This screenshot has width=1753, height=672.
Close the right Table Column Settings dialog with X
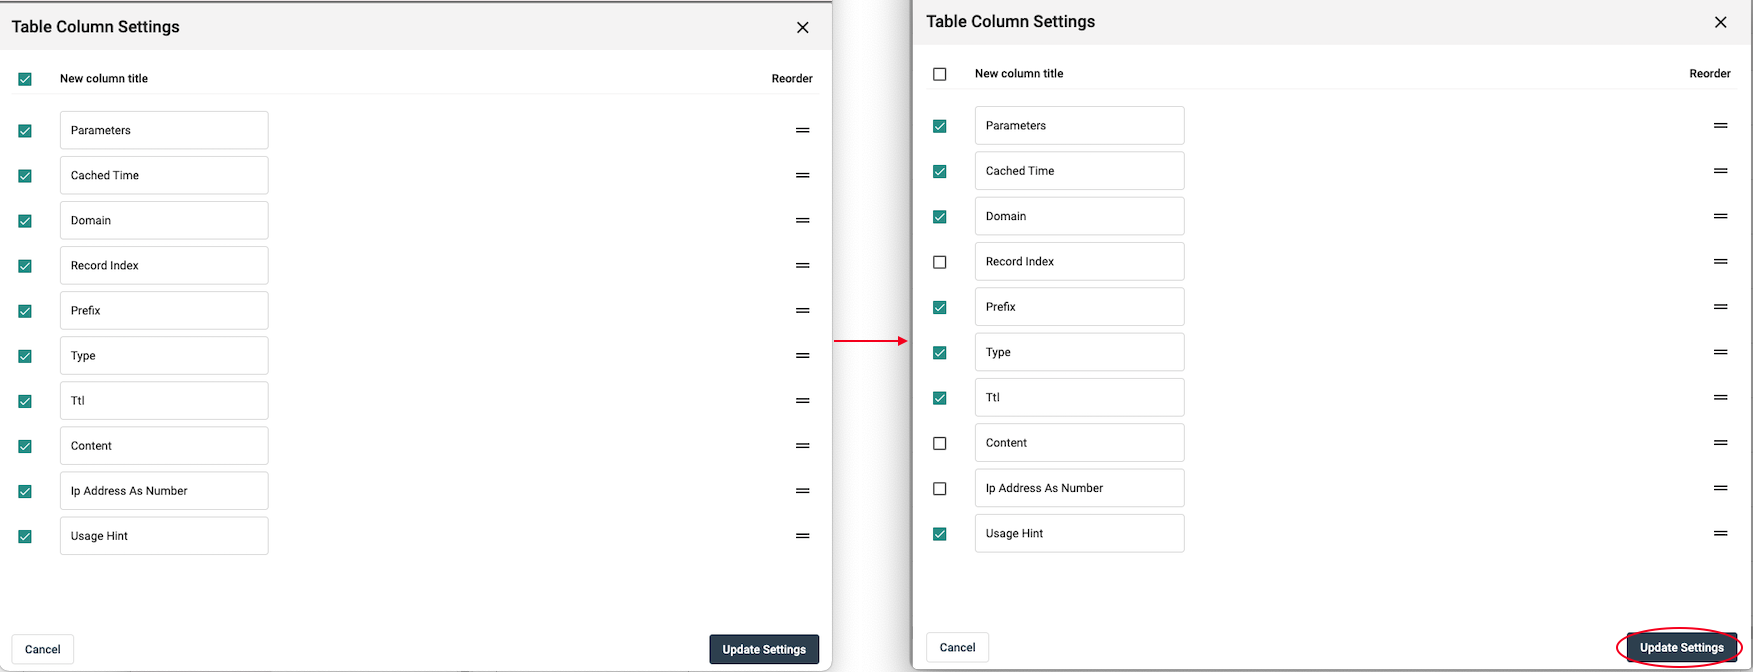click(x=1720, y=22)
